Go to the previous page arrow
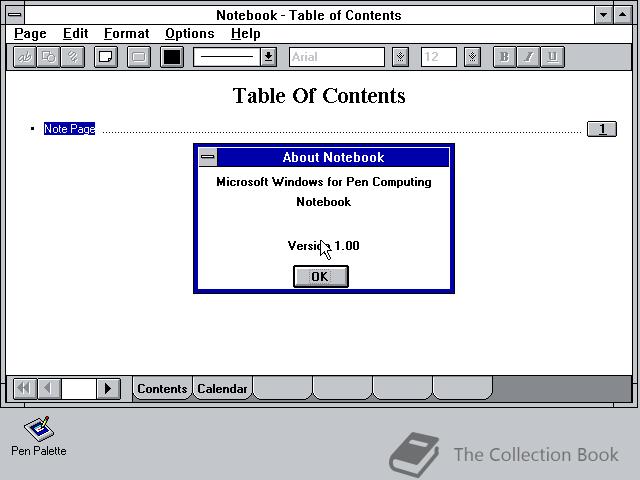The width and height of the screenshot is (640, 480). tap(49, 388)
